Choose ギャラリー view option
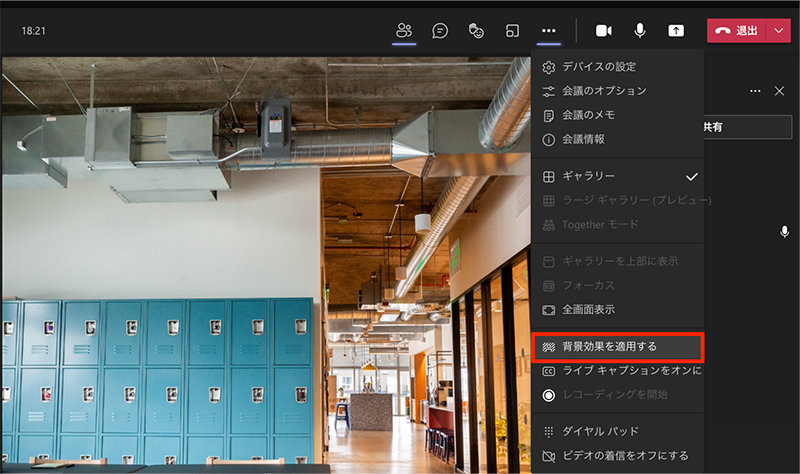This screenshot has height=474, width=800. [617, 176]
